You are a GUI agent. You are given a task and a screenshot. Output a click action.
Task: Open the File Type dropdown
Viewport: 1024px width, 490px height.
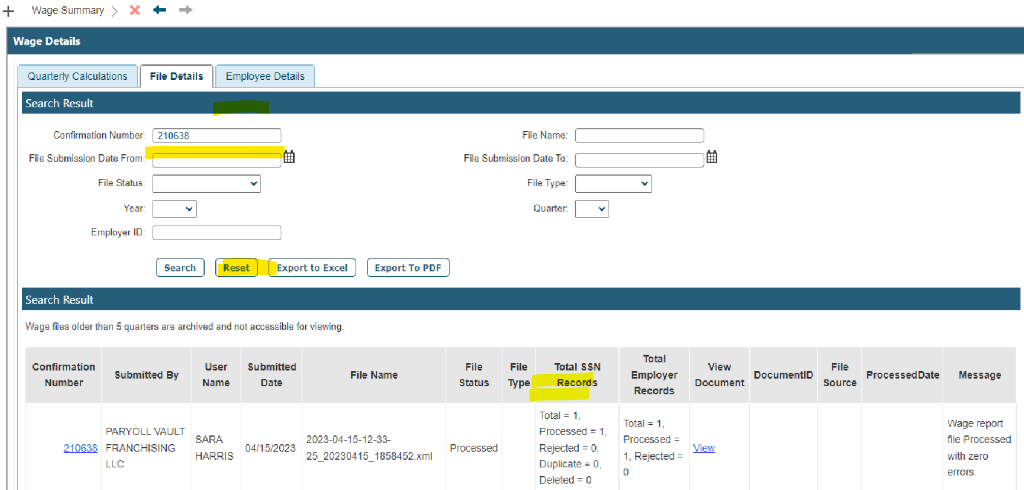(x=613, y=184)
